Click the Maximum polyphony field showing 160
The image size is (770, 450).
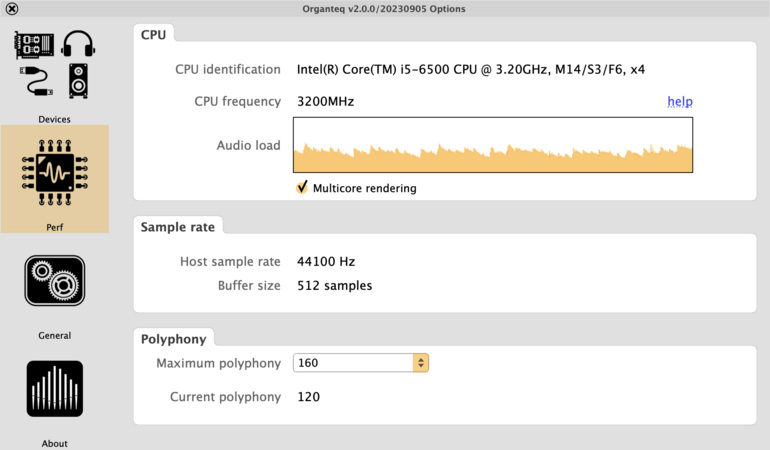(x=360, y=363)
